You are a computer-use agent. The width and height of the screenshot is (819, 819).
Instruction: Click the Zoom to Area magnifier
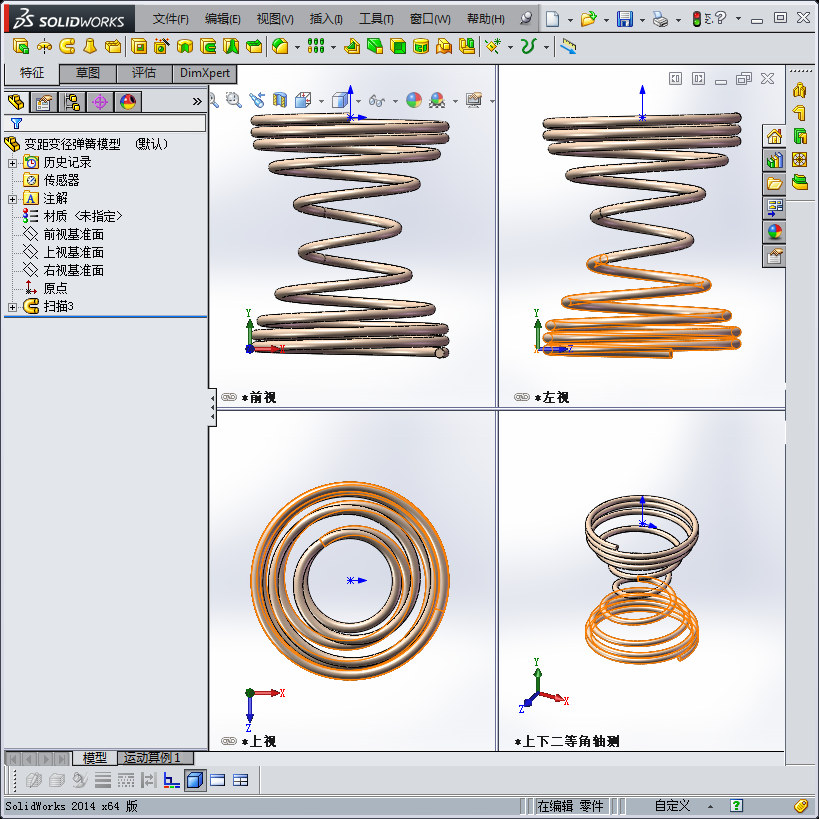(233, 100)
